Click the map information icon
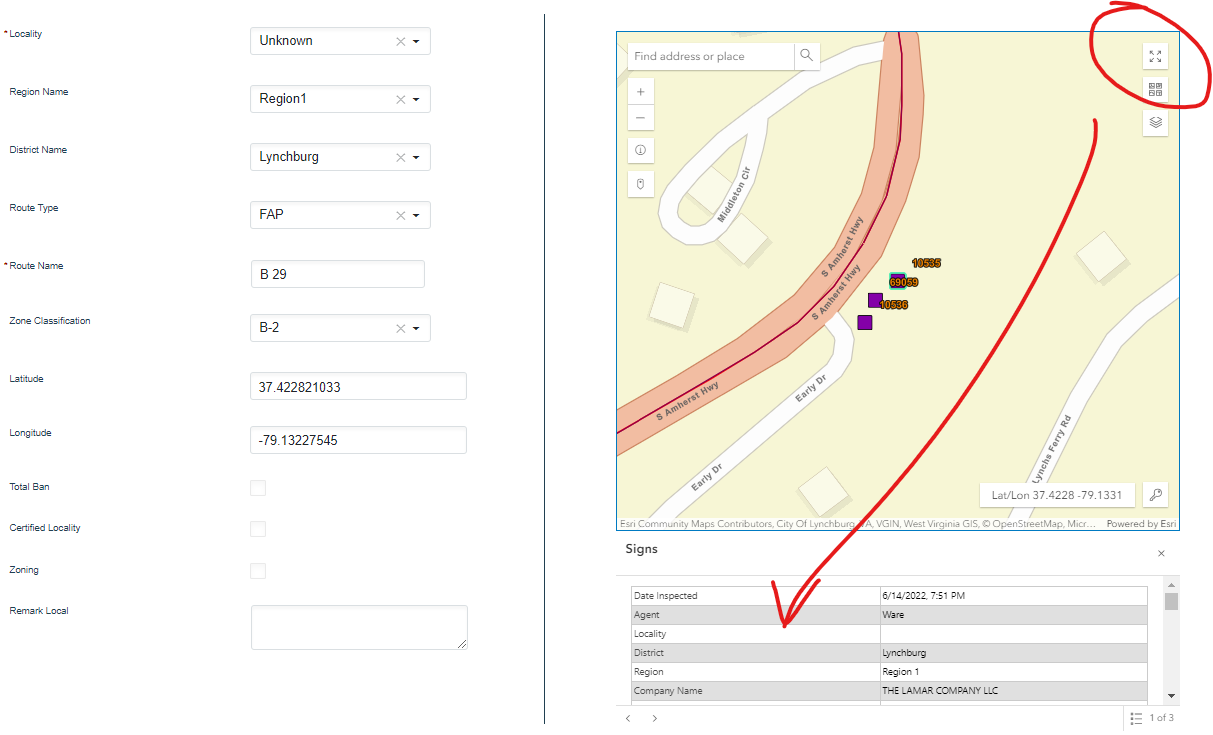1213x735 pixels. (x=640, y=150)
